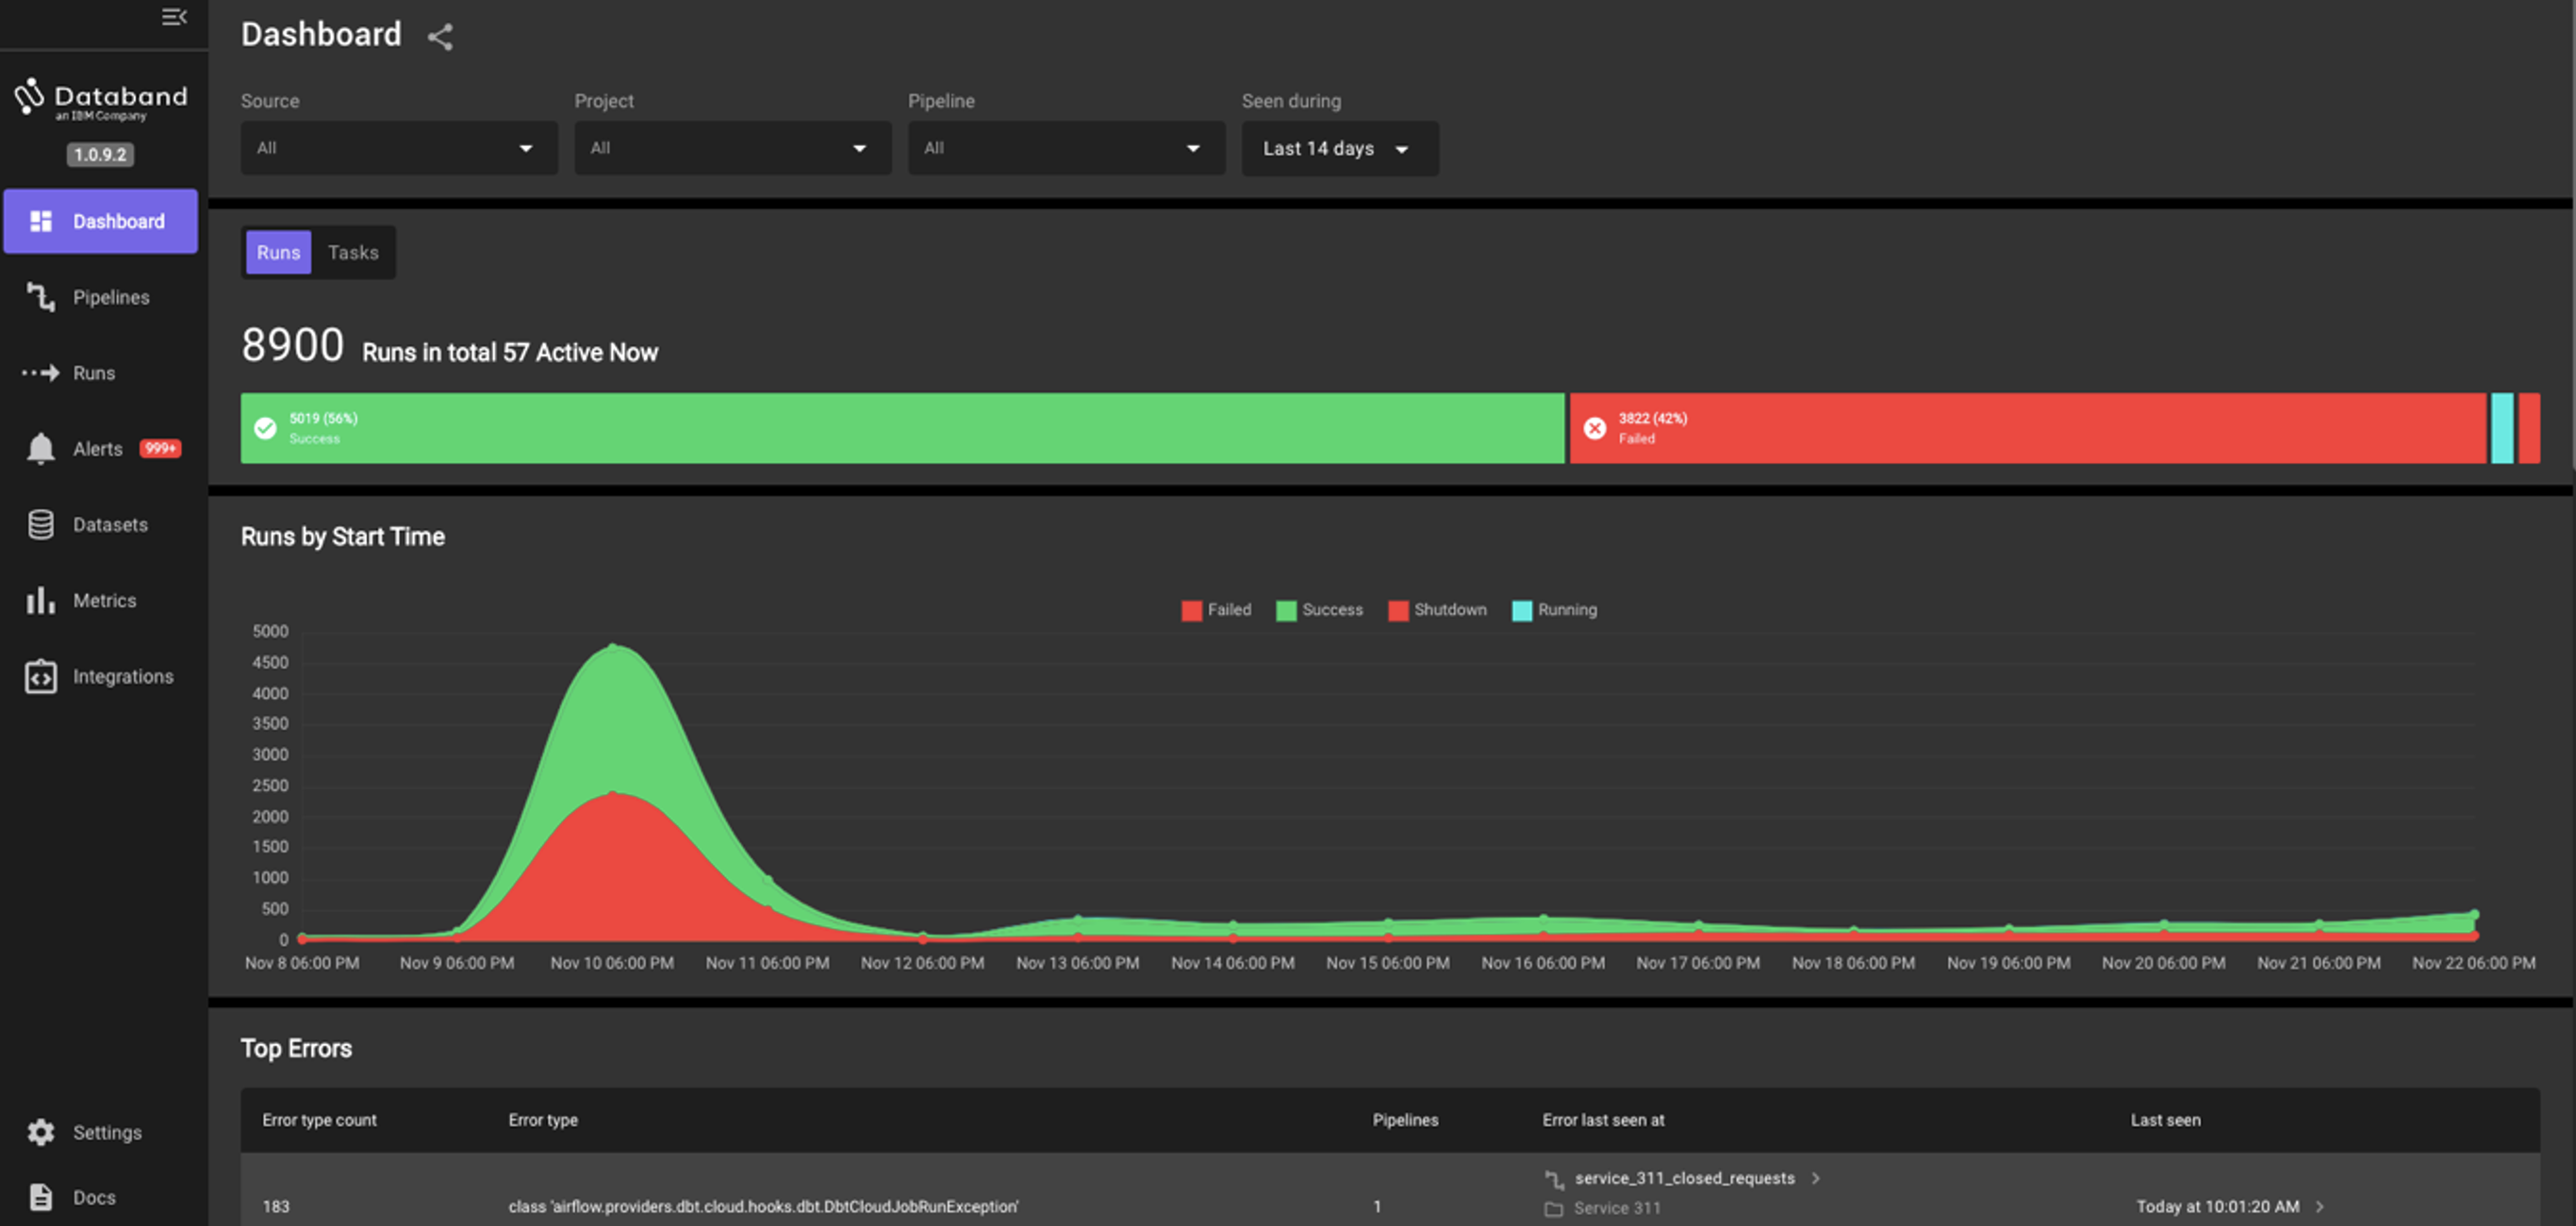
Task: Collapse the sidebar menu icon
Action: point(174,17)
